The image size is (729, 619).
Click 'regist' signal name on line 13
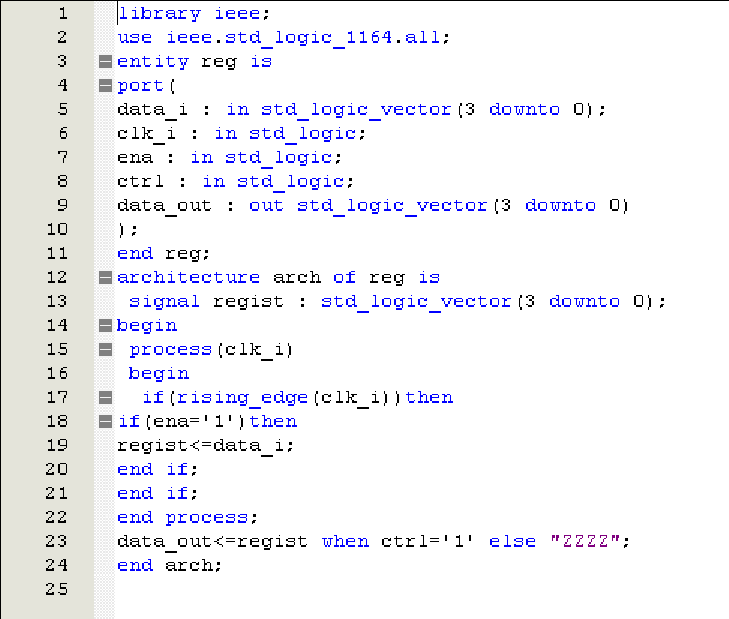tap(248, 302)
